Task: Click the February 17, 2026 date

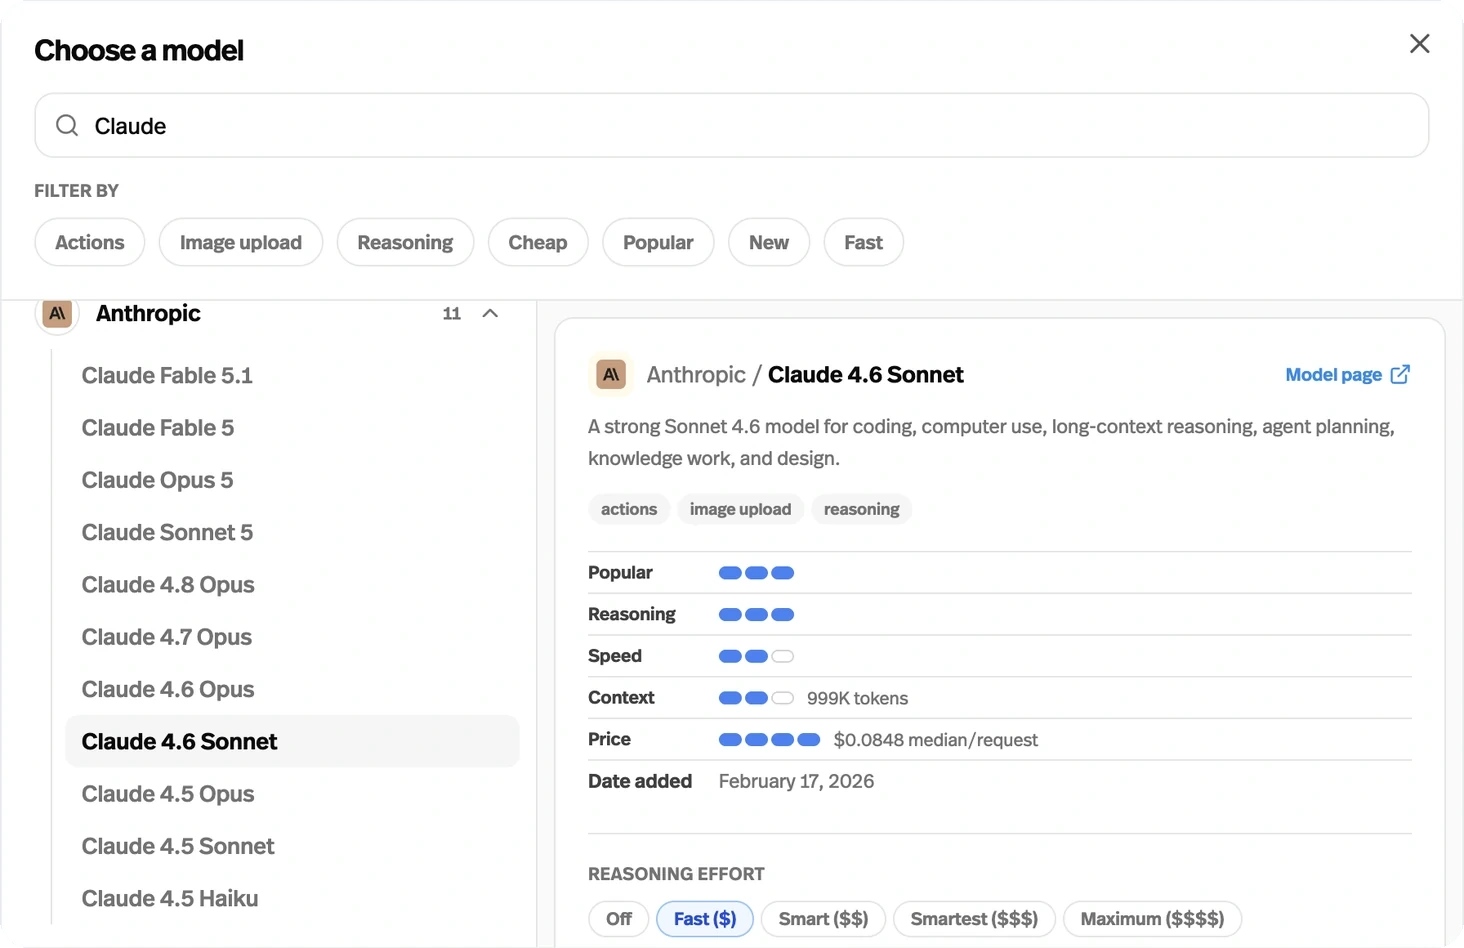Action: 796,781
